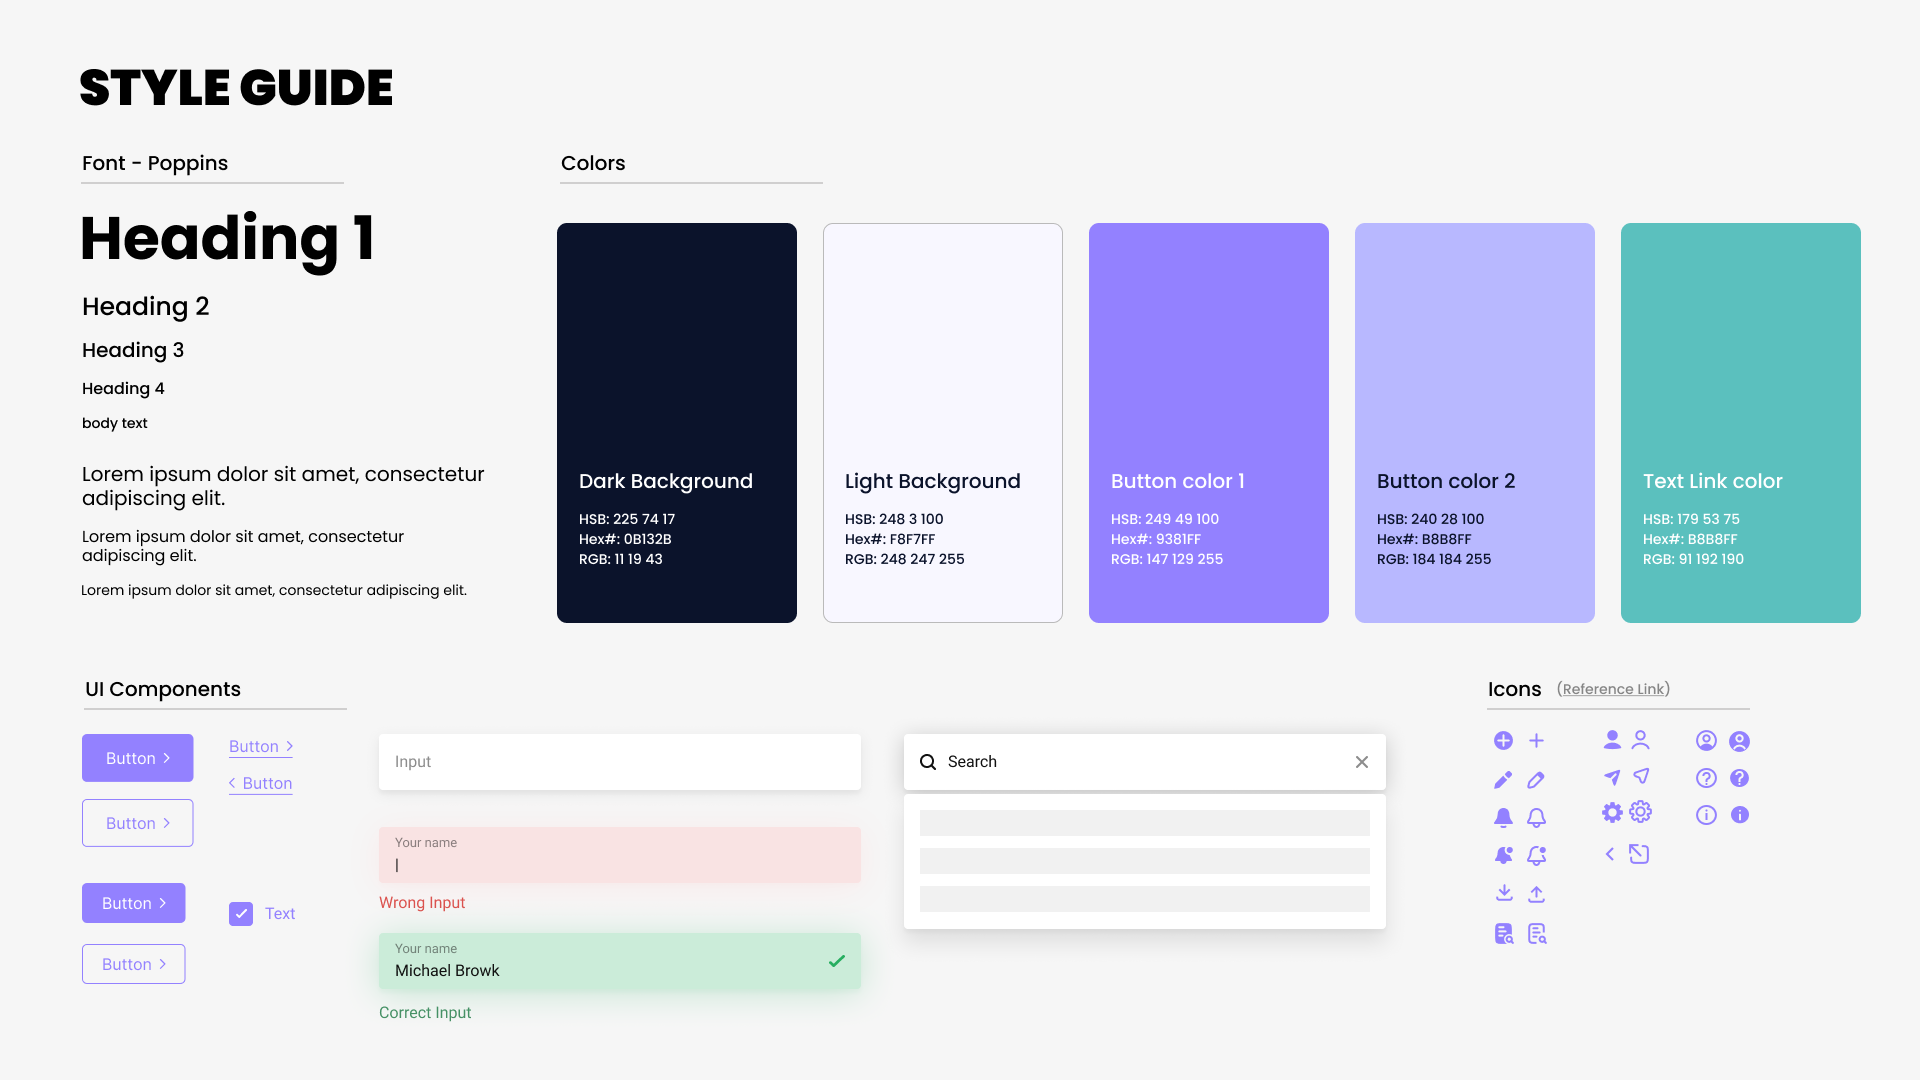This screenshot has width=1920, height=1080.
Task: Click the bottom small outlined Button
Action: click(134, 964)
